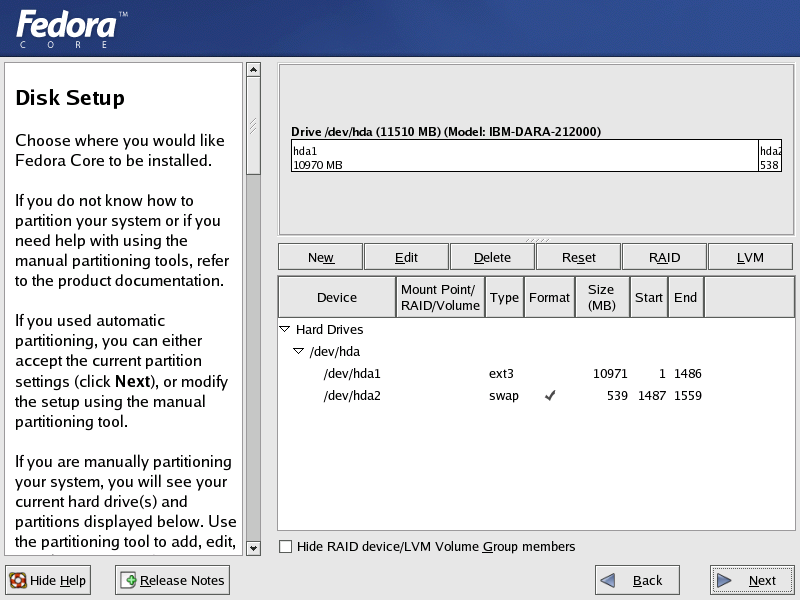Viewport: 800px width, 600px height.
Task: Click the Delete partition button
Action: (492, 257)
